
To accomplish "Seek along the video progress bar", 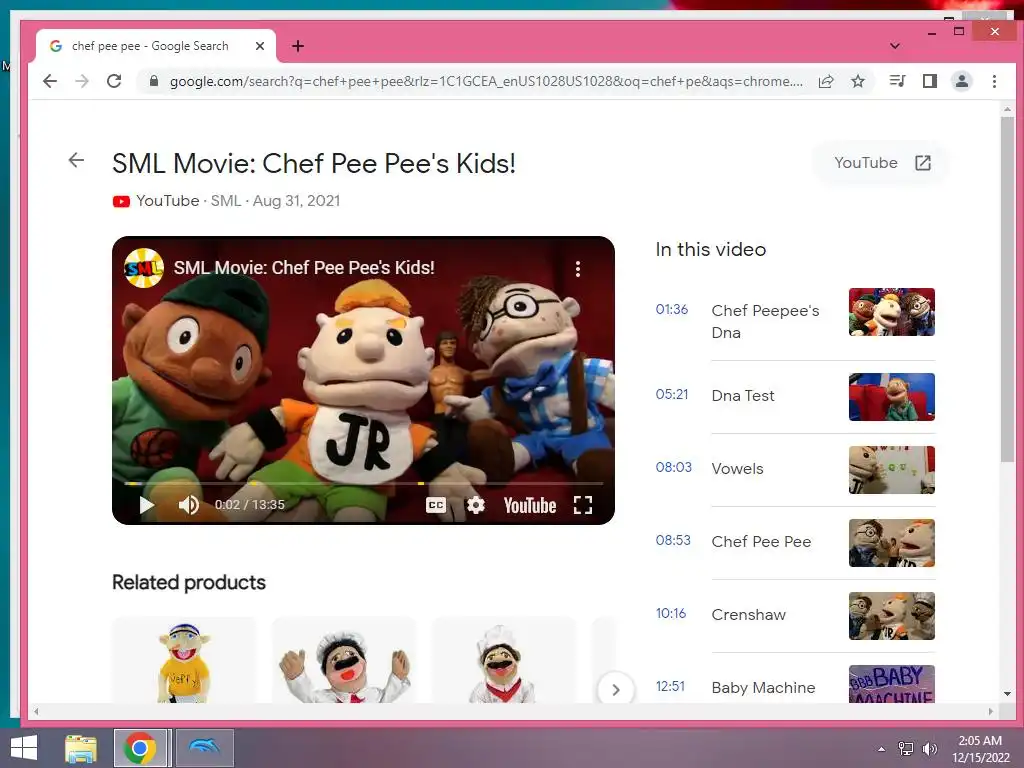I will coord(363,483).
